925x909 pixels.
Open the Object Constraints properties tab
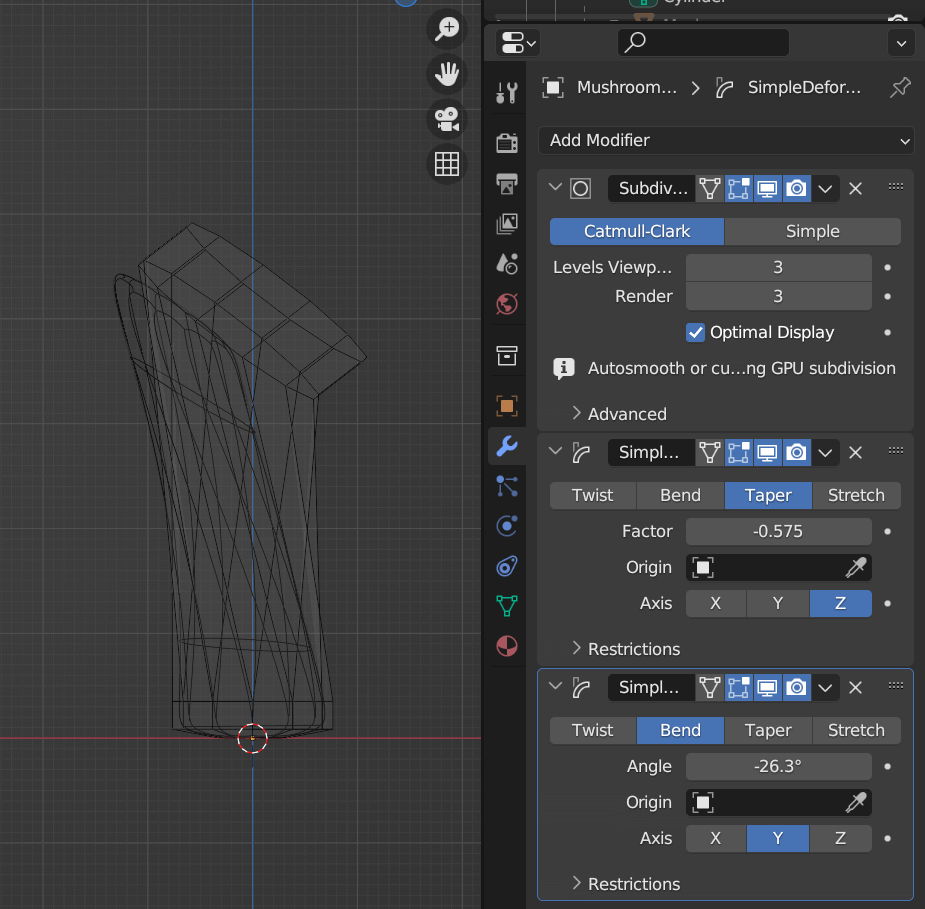507,566
